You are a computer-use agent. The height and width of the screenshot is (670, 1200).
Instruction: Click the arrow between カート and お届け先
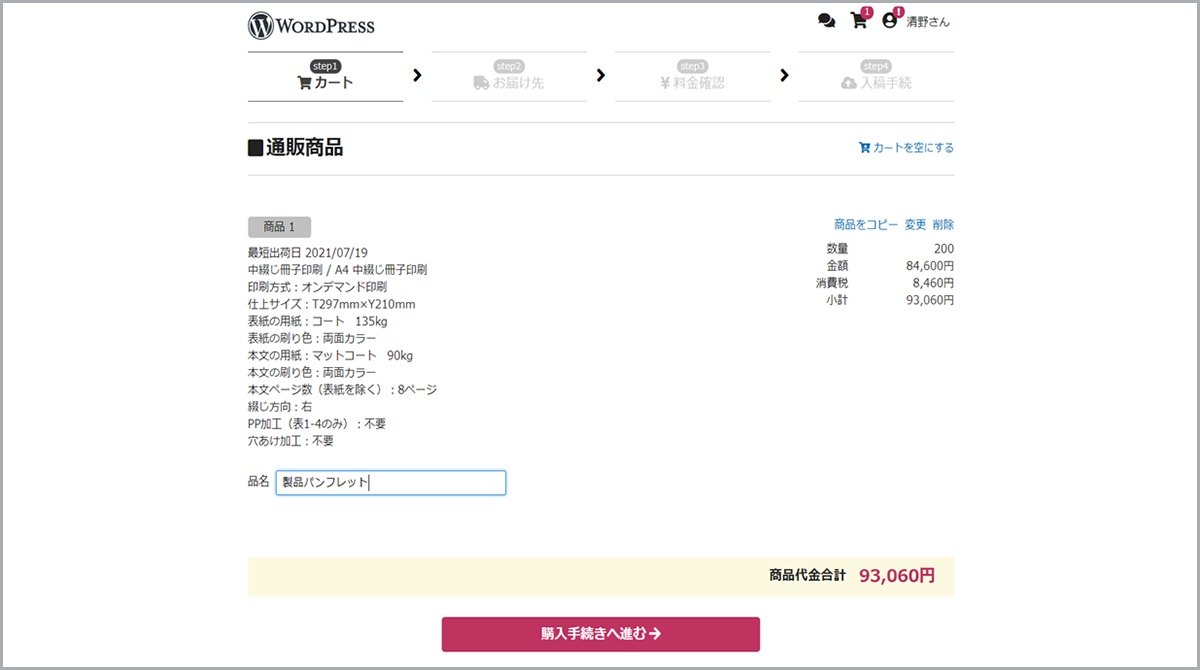point(417,75)
